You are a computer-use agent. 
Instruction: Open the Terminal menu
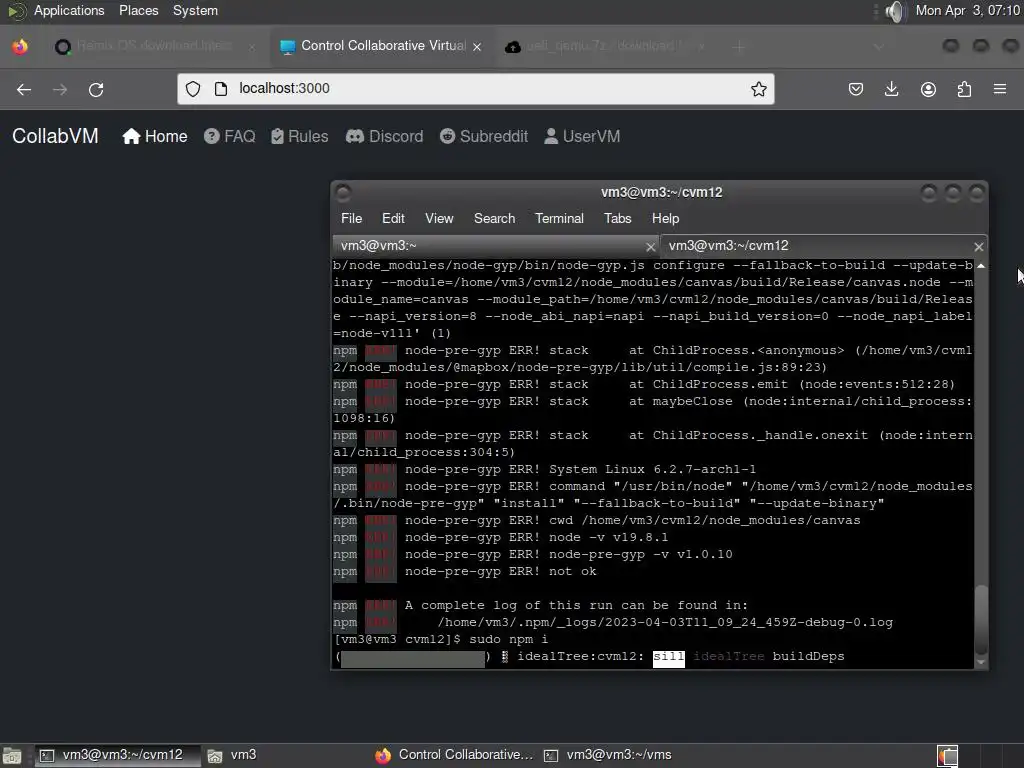(559, 218)
